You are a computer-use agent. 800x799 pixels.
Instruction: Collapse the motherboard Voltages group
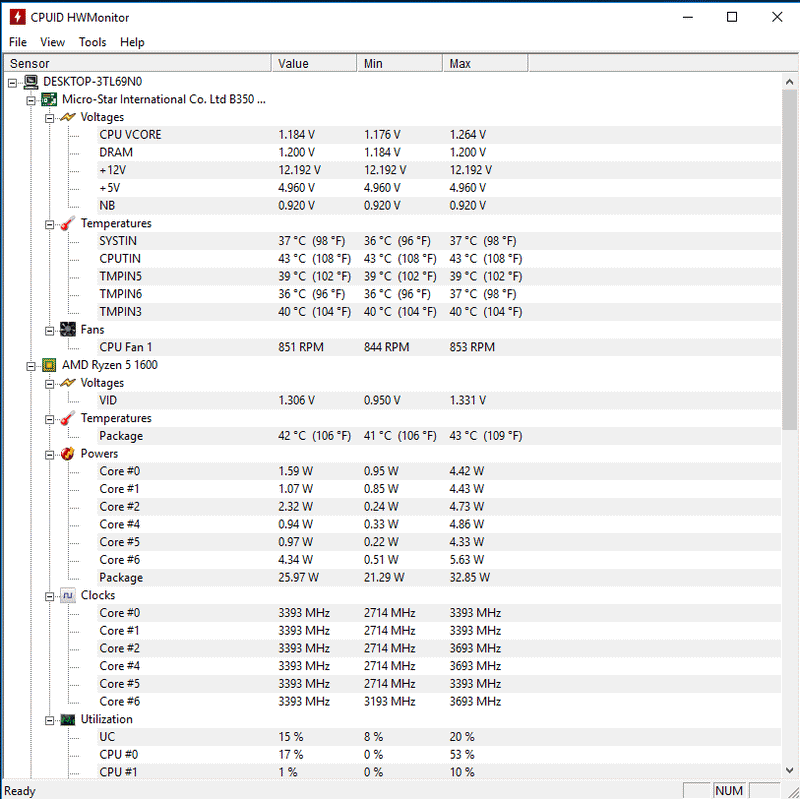[49, 118]
